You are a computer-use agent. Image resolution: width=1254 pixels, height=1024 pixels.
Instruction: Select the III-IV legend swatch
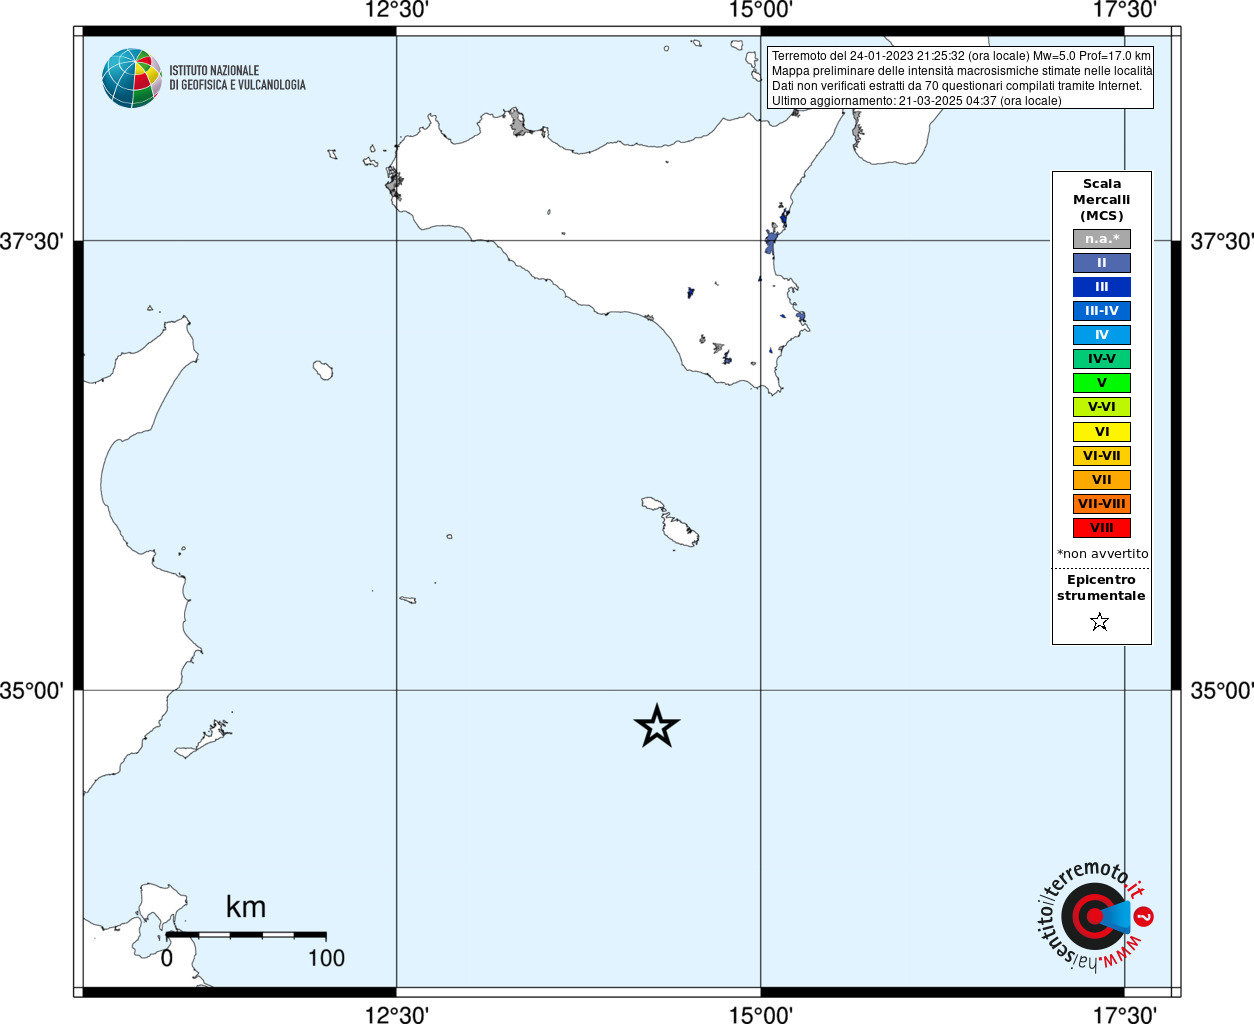(1102, 311)
